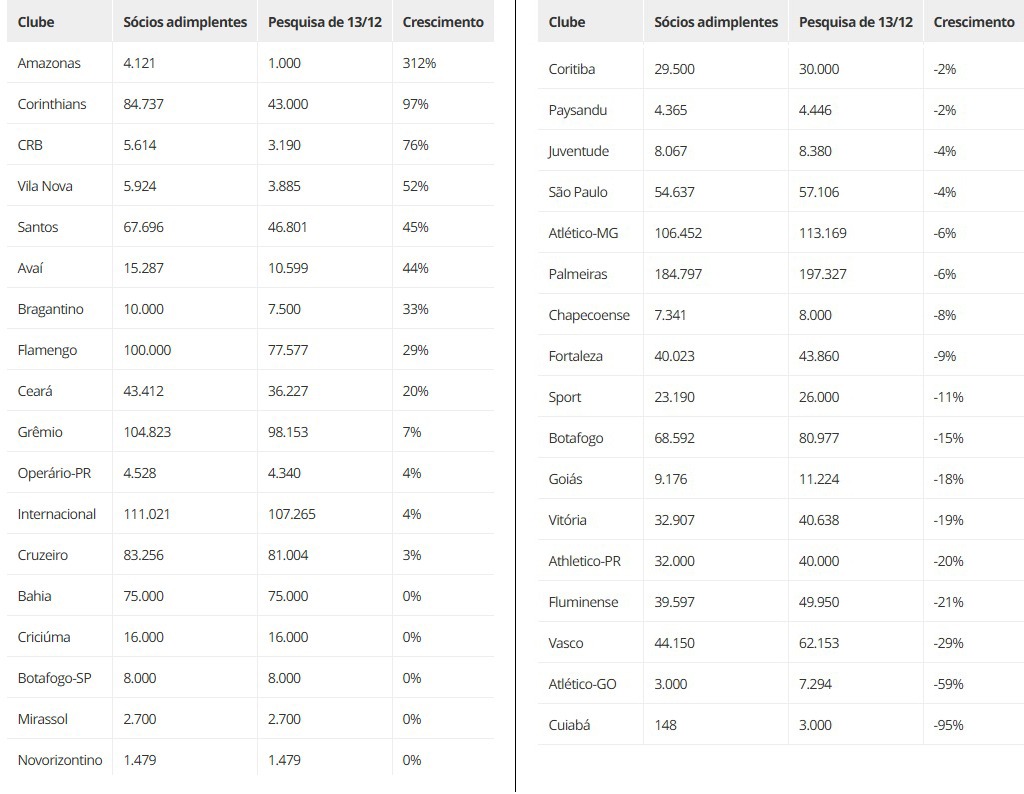Click the Atlético-MG club name
The width and height of the screenshot is (1024, 794).
click(583, 233)
